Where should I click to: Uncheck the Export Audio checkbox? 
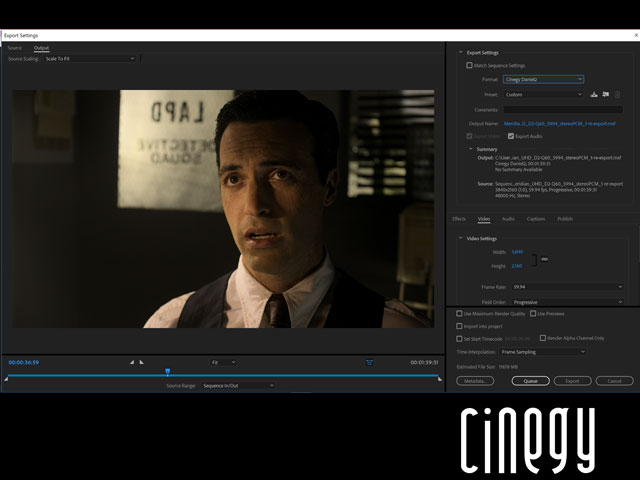pos(511,136)
